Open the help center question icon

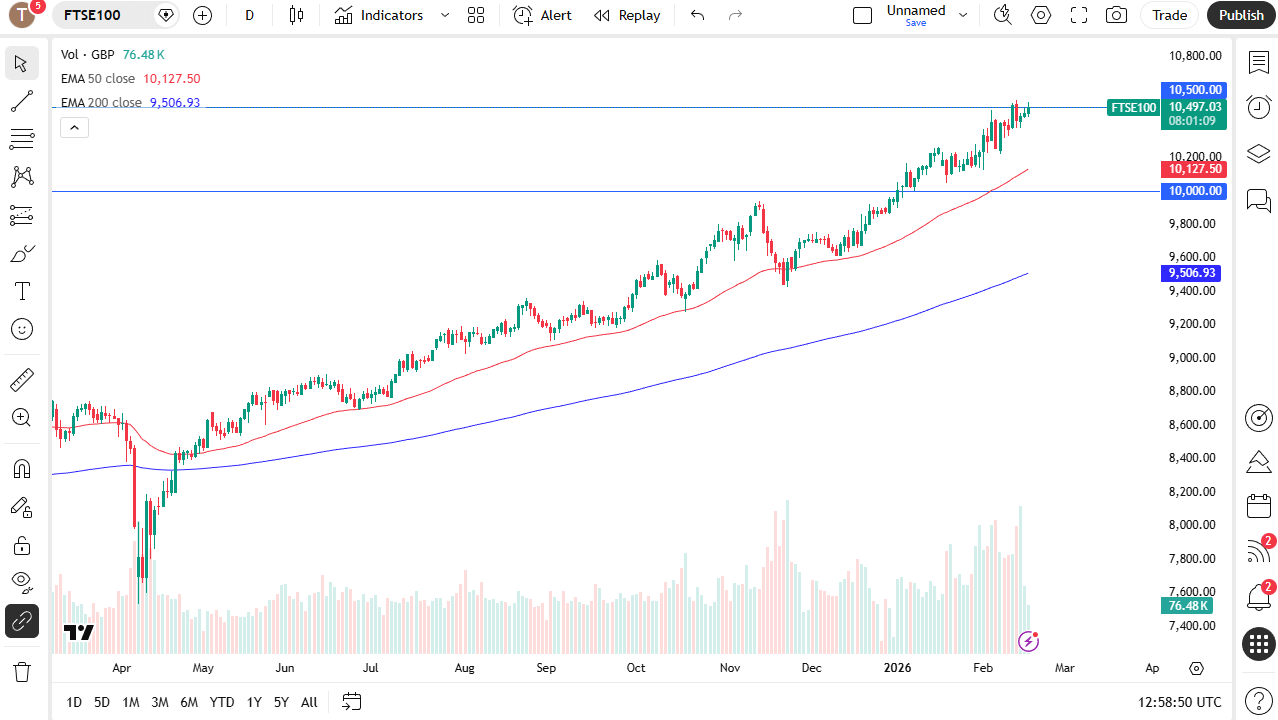pyautogui.click(x=1258, y=700)
